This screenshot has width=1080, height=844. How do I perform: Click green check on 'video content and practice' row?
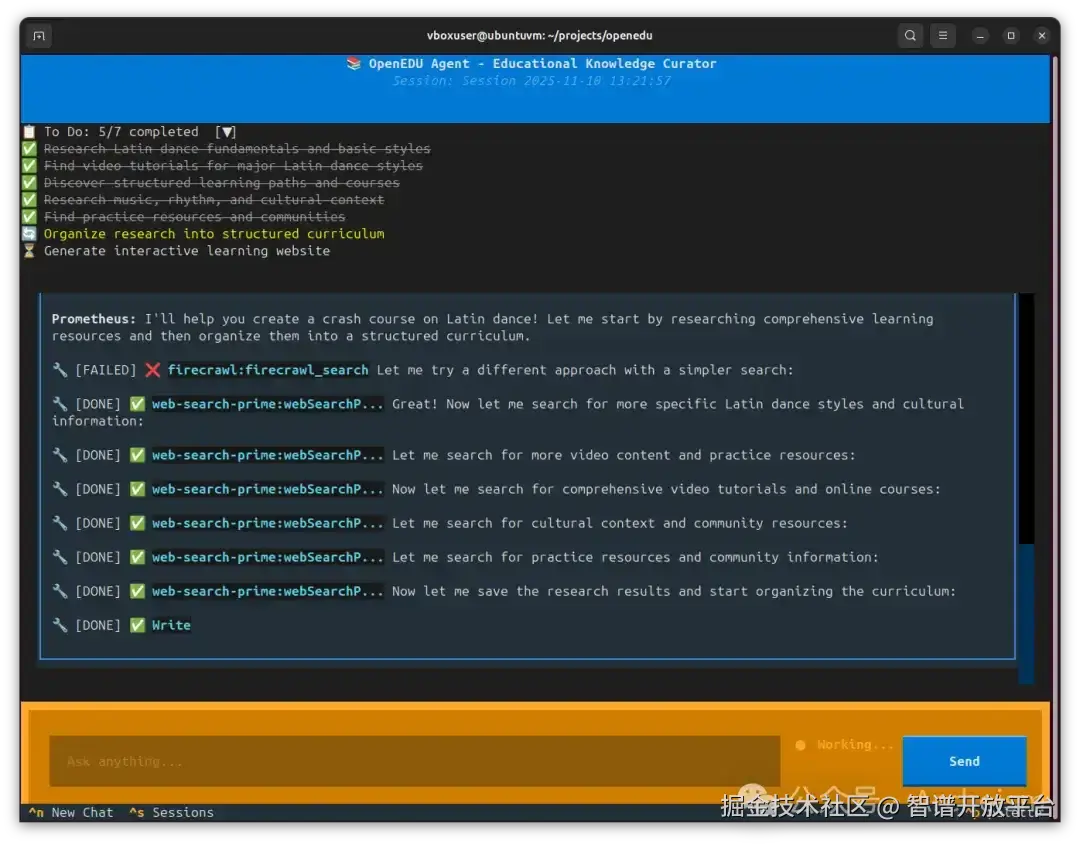click(138, 455)
